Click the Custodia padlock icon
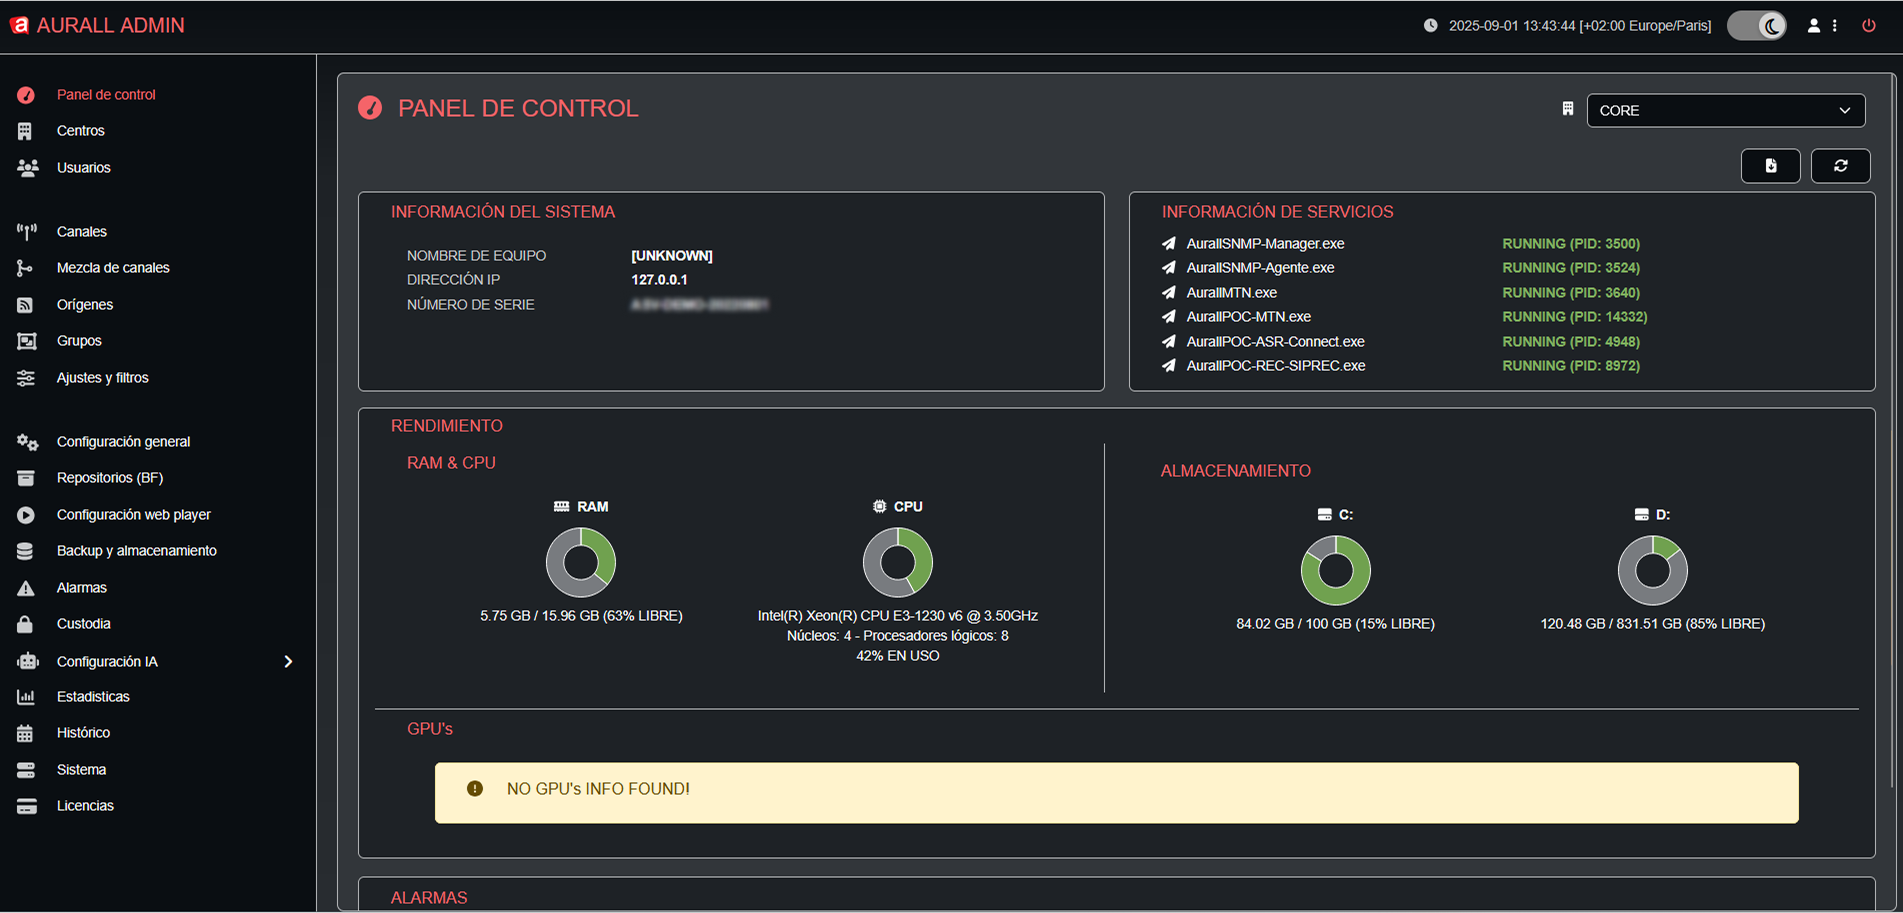This screenshot has height=913, width=1903. pos(26,624)
